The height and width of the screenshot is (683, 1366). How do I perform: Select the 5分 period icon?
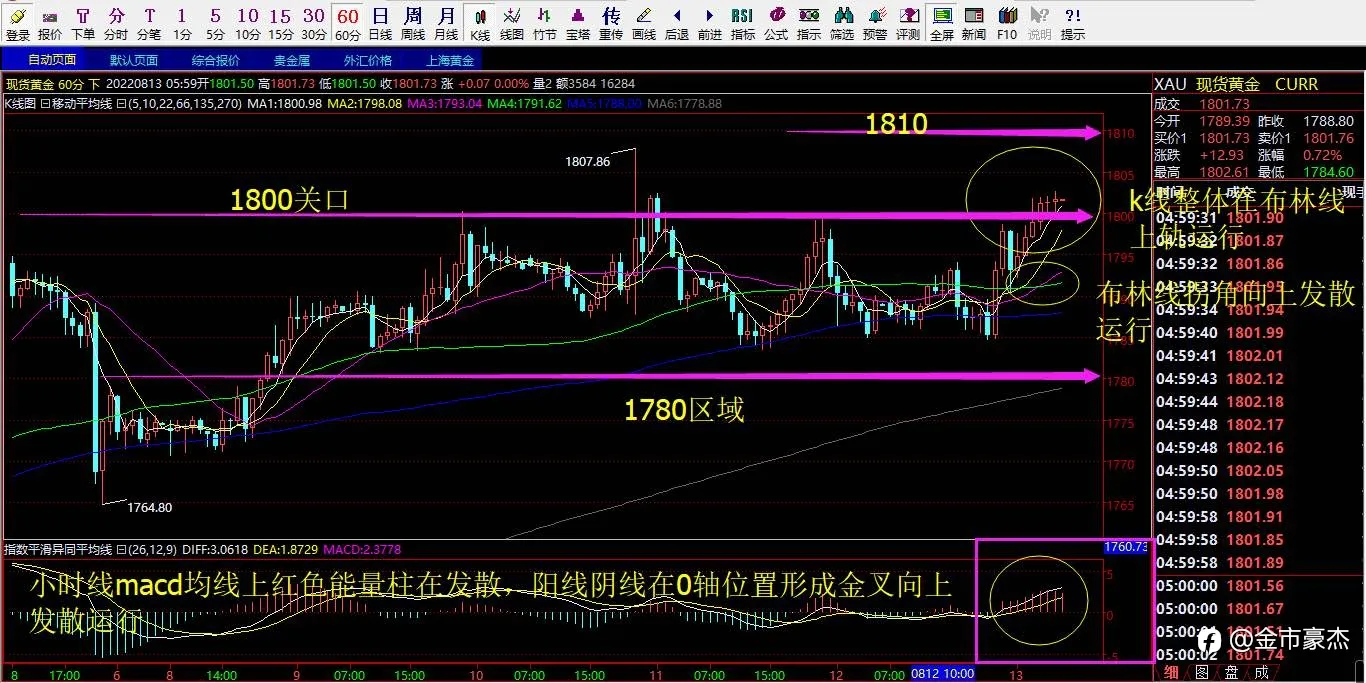[215, 22]
